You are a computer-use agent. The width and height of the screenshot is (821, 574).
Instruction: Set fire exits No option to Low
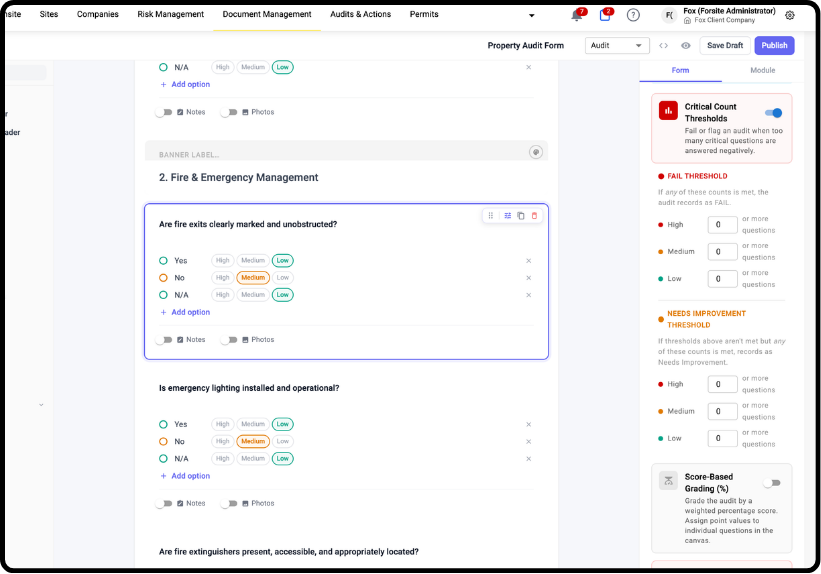[283, 278]
